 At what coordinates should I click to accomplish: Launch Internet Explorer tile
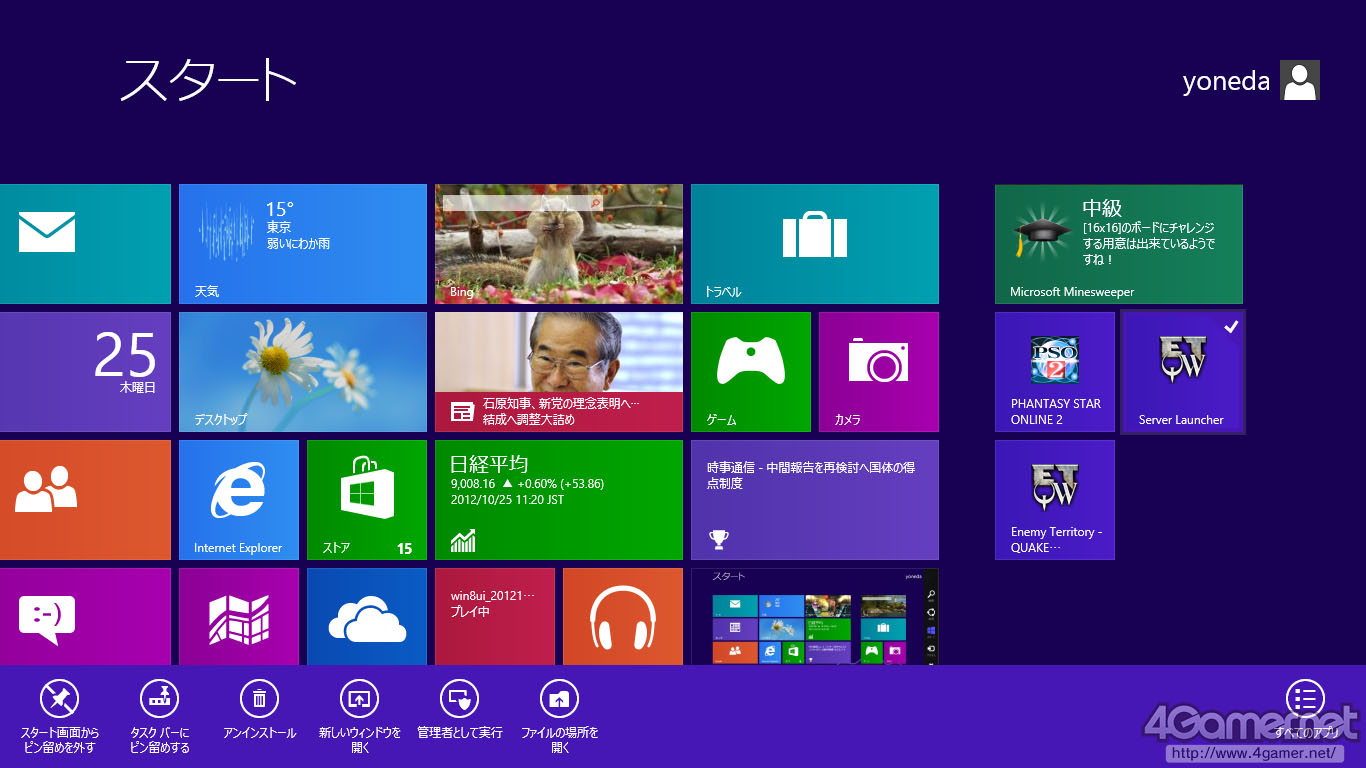(x=239, y=500)
